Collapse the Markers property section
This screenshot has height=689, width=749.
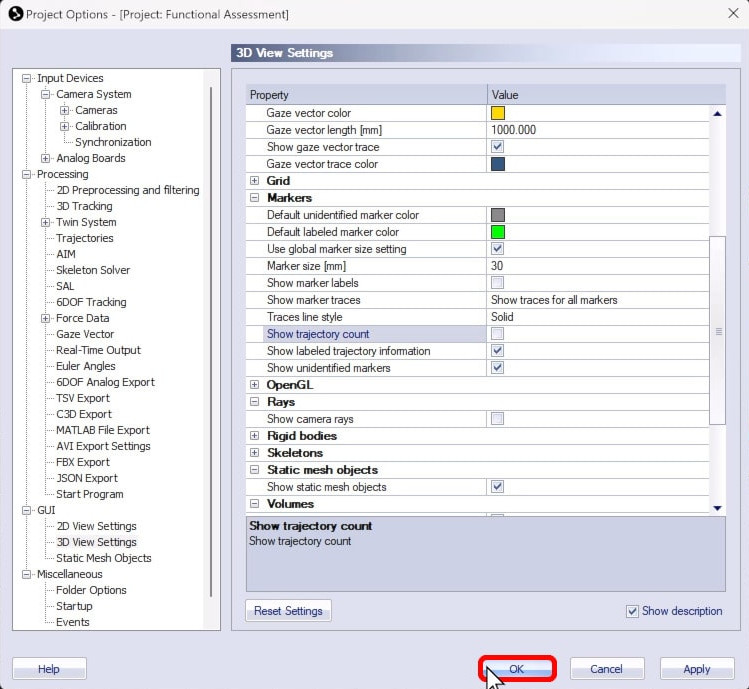[x=255, y=198]
